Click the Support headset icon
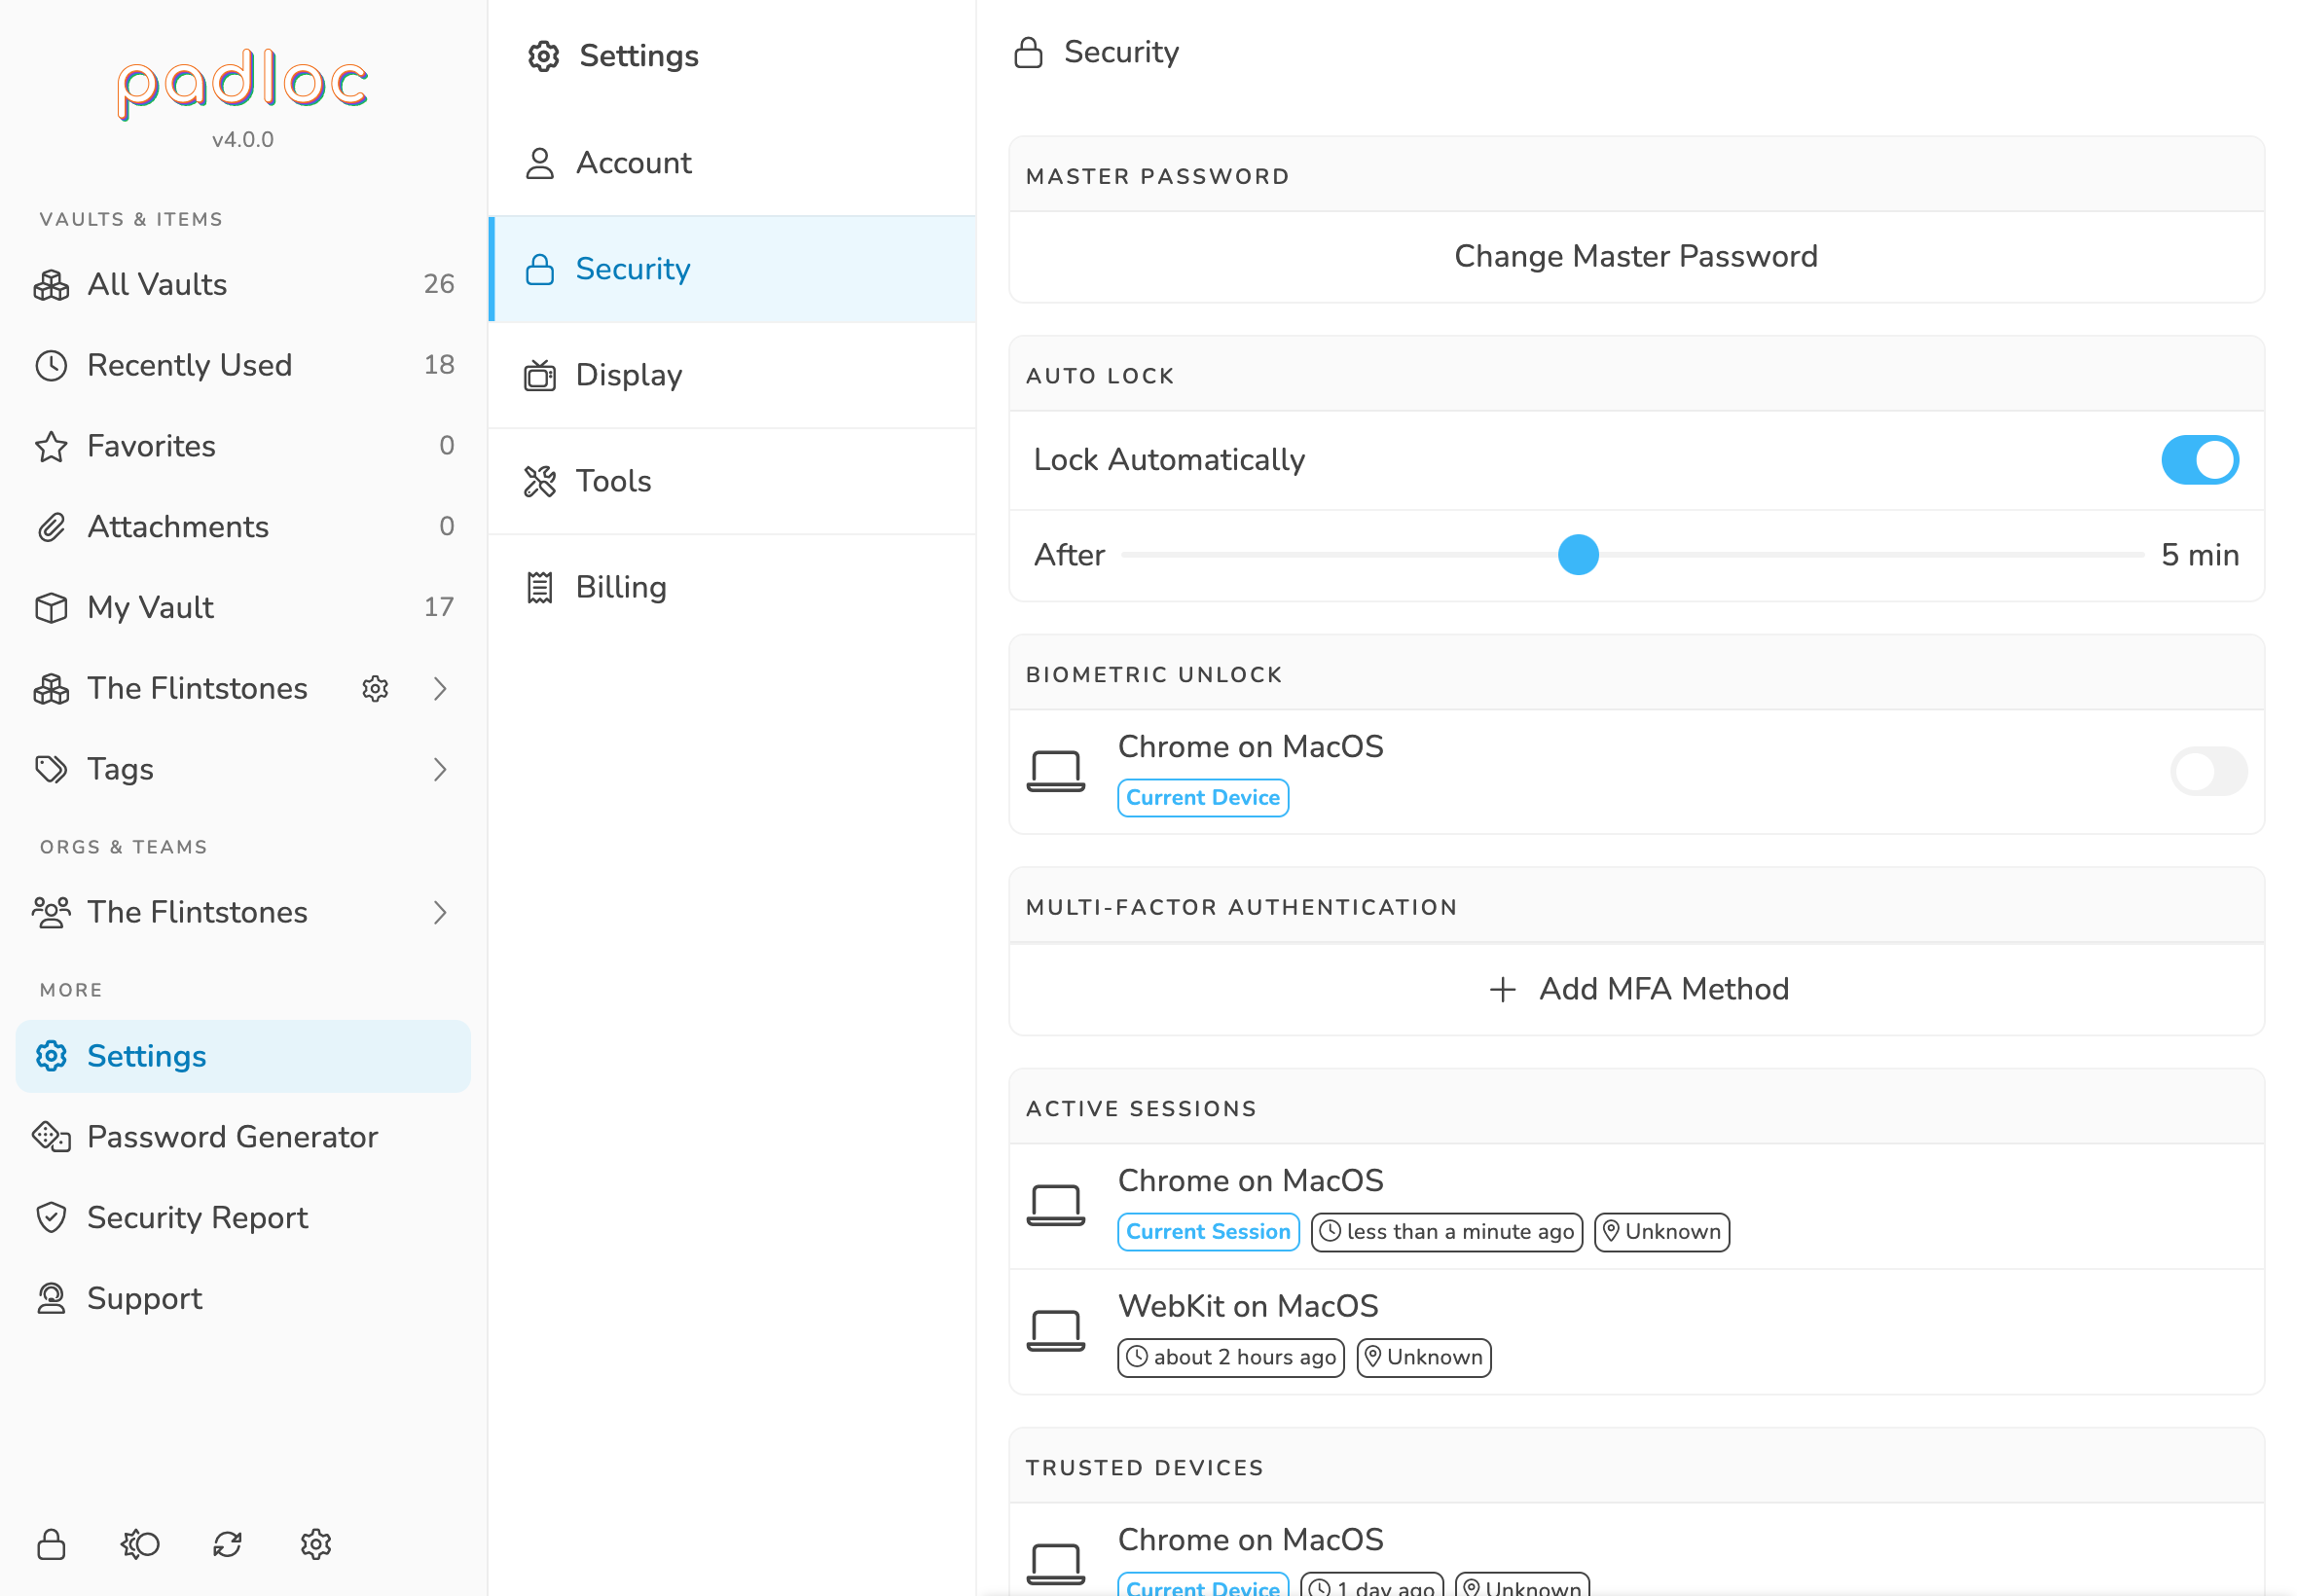The height and width of the screenshot is (1596, 2297). click(x=51, y=1298)
